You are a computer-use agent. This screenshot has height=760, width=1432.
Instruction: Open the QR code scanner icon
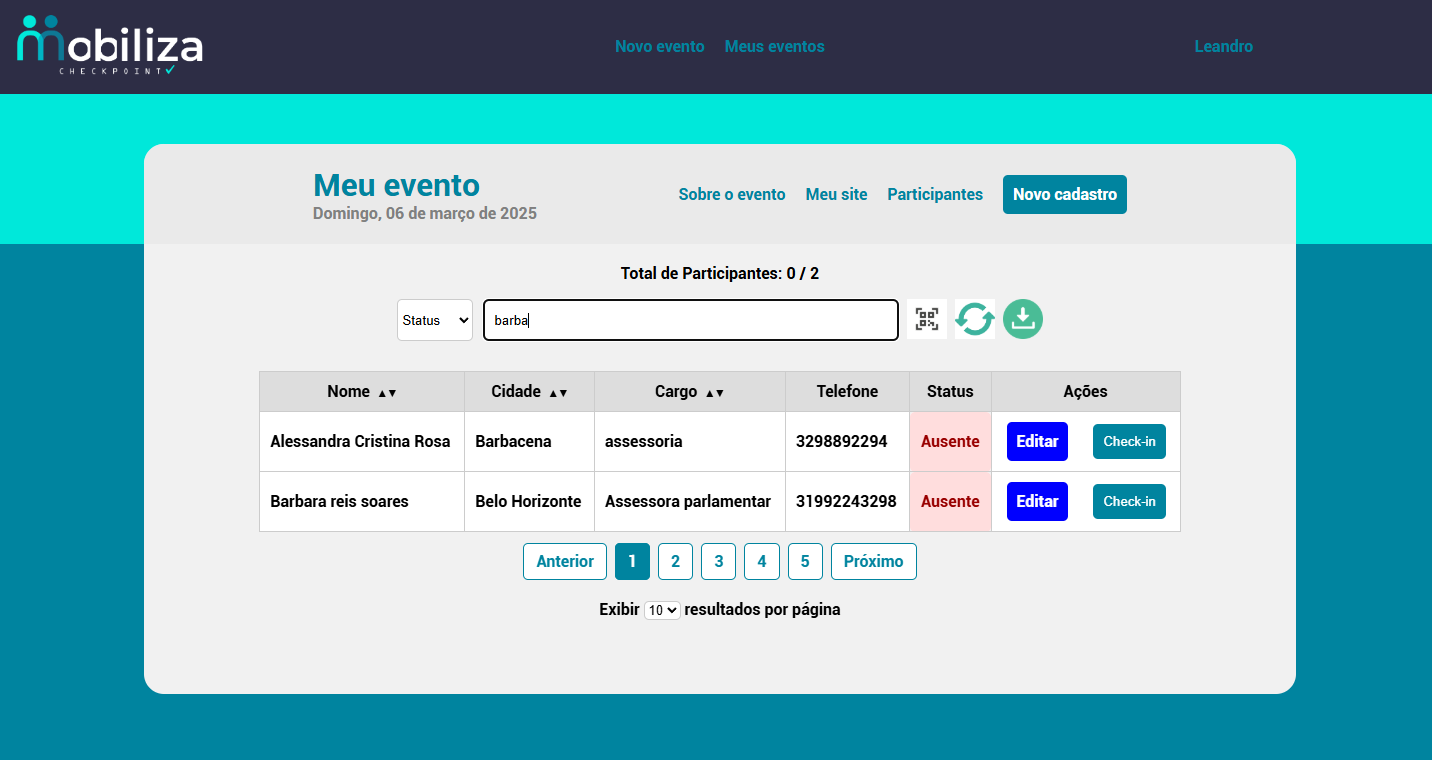(x=927, y=319)
